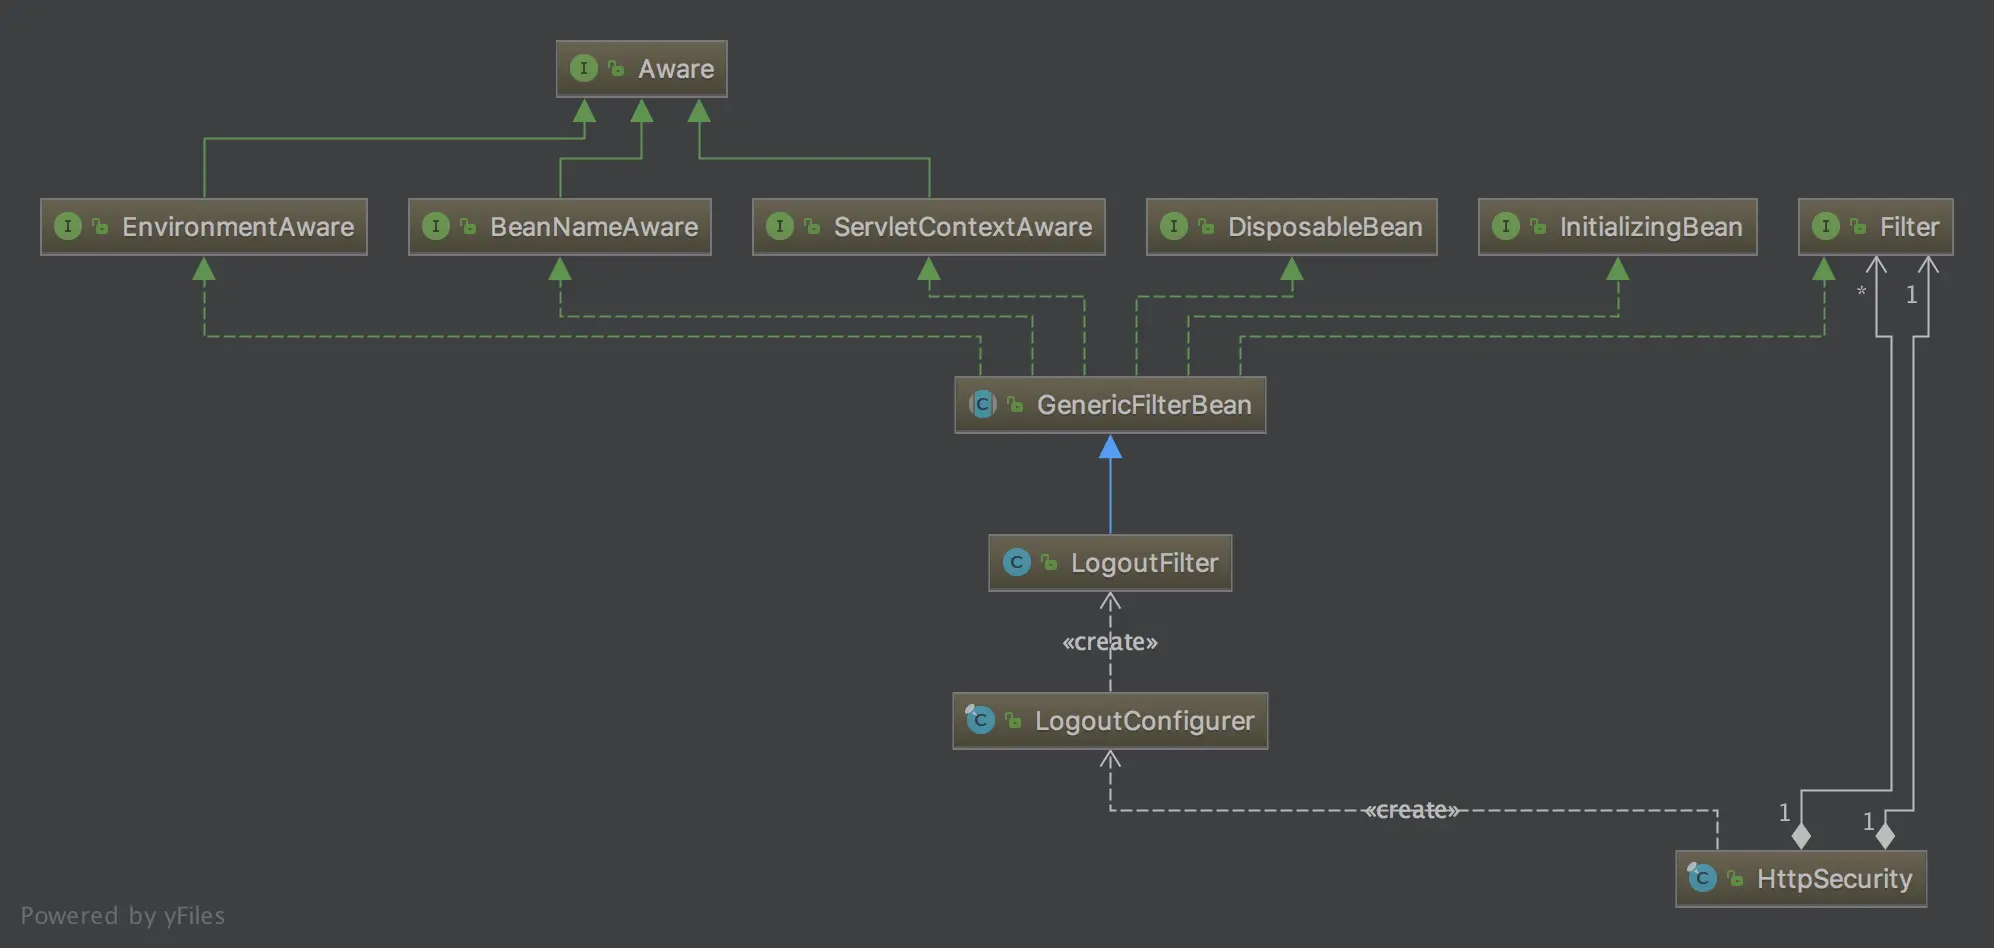Click the «create» label above LogoutConfigurer
Screen dimensions: 1994x948
1111,641
